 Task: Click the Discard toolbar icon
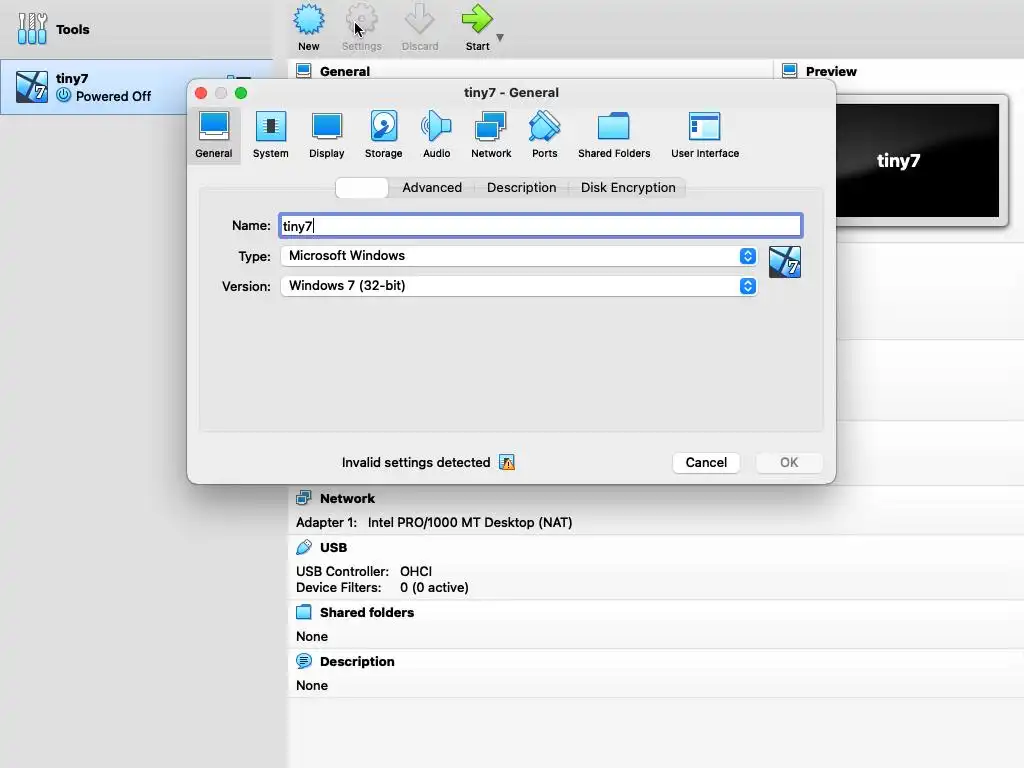[x=419, y=20]
